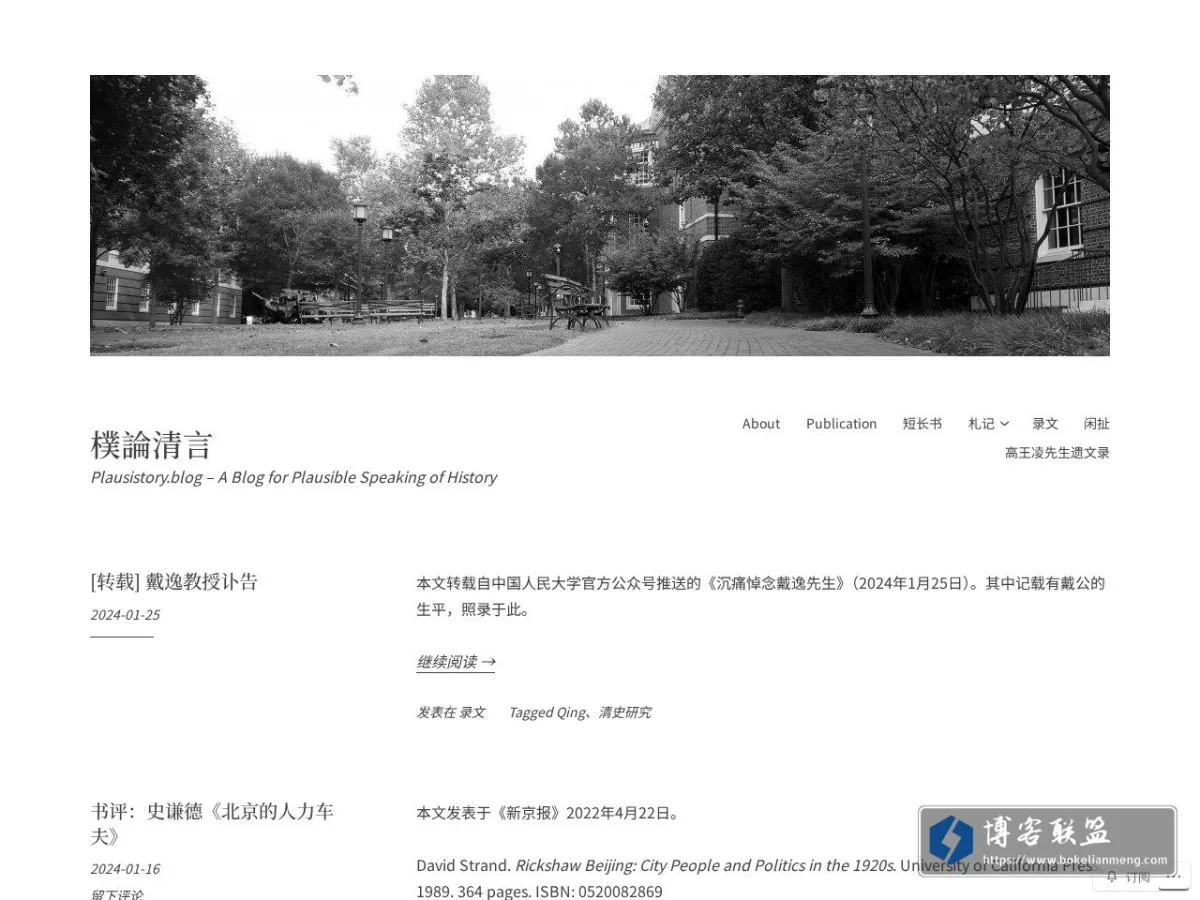Follow the 继续阅读 → link
The image size is (1200, 900).
(x=456, y=662)
